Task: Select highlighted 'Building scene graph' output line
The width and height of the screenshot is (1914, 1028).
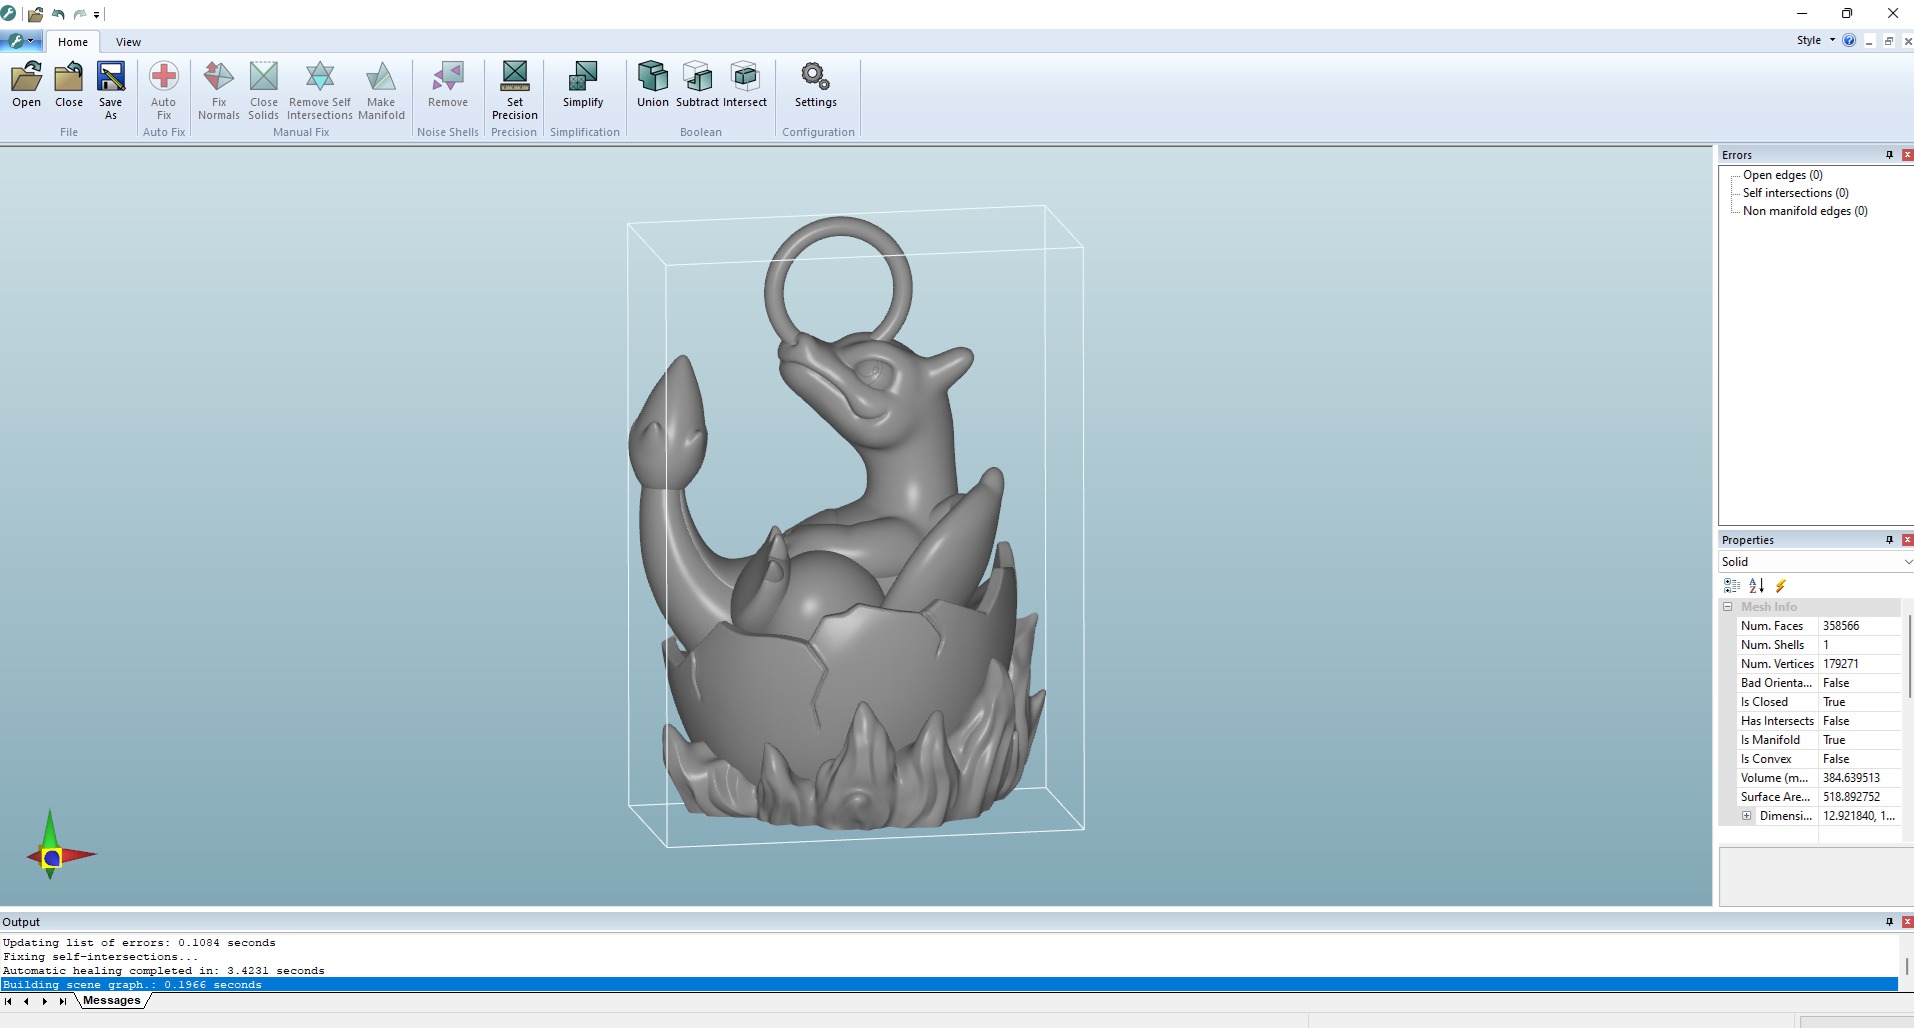Action: [x=949, y=985]
